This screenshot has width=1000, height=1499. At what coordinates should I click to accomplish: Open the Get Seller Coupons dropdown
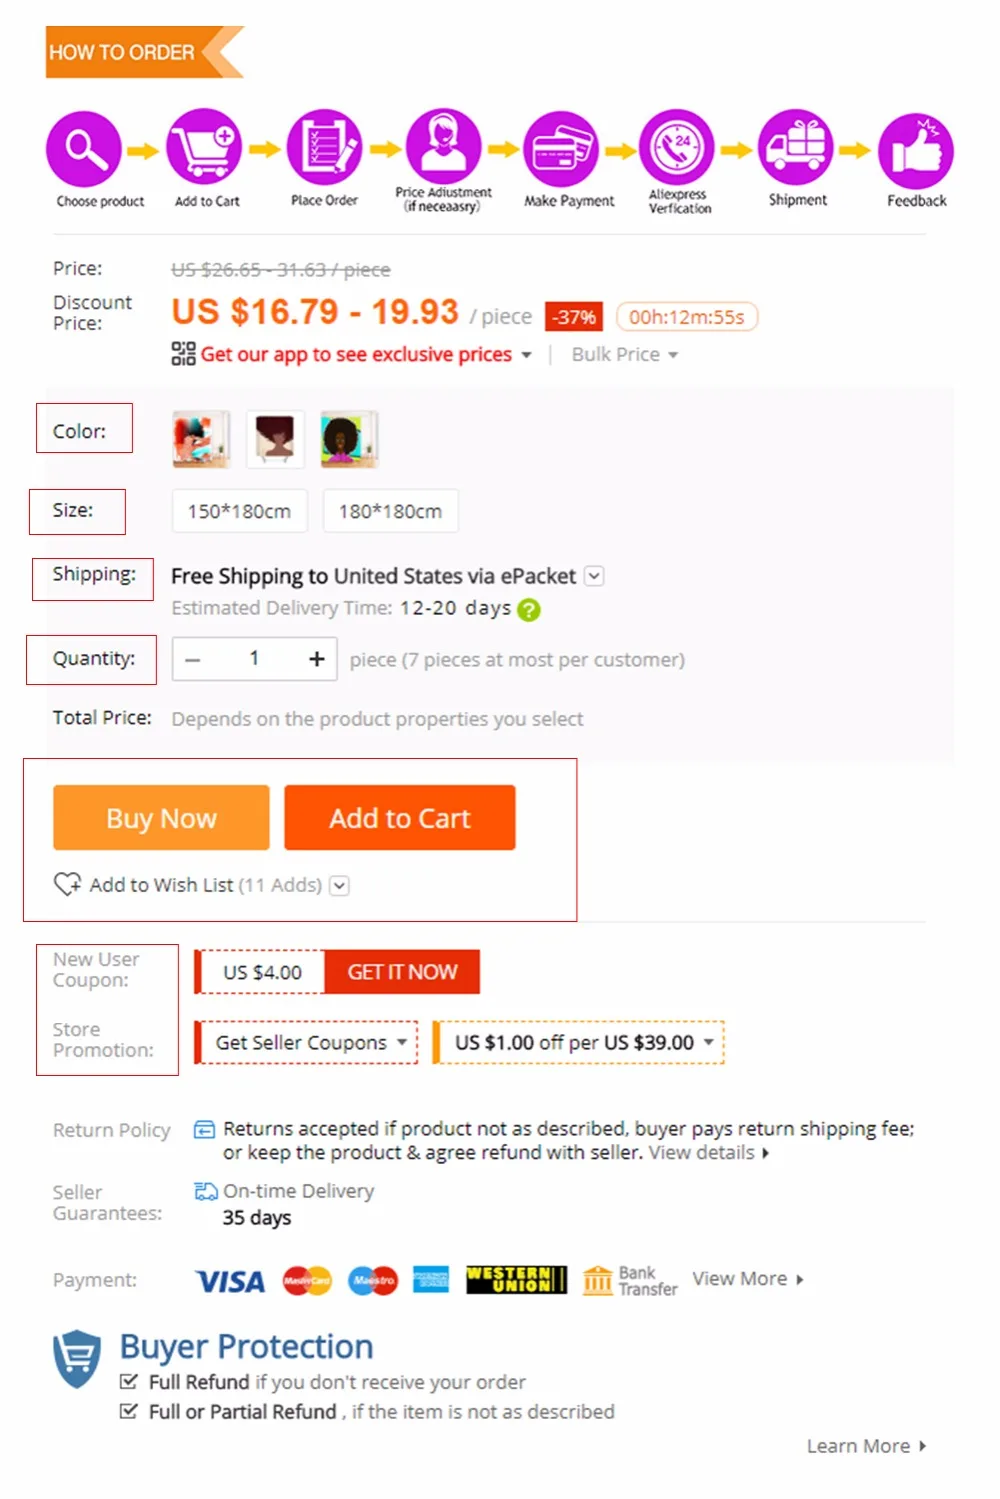tap(306, 1042)
